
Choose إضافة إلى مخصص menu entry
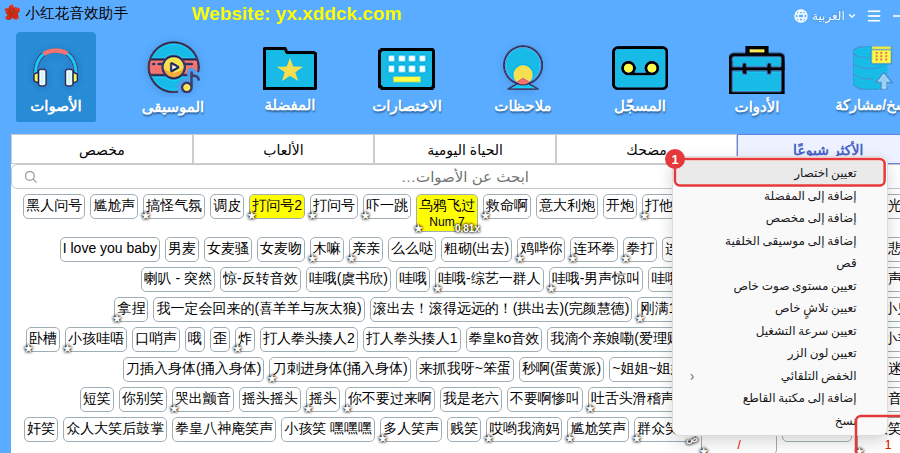pyautogui.click(x=779, y=219)
